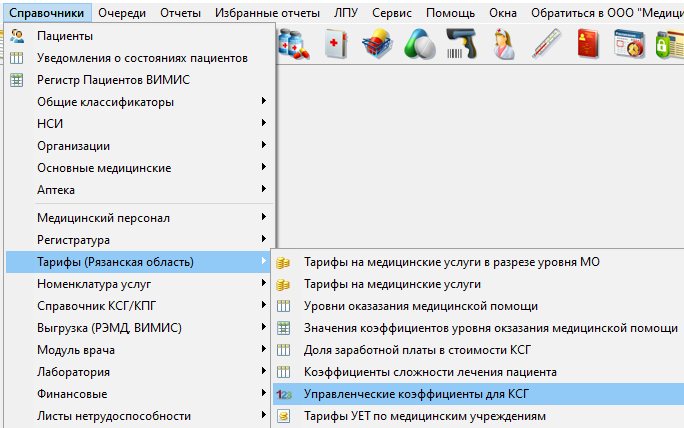The image size is (684, 428).
Task: Open the Окна menu
Action: pos(503,13)
